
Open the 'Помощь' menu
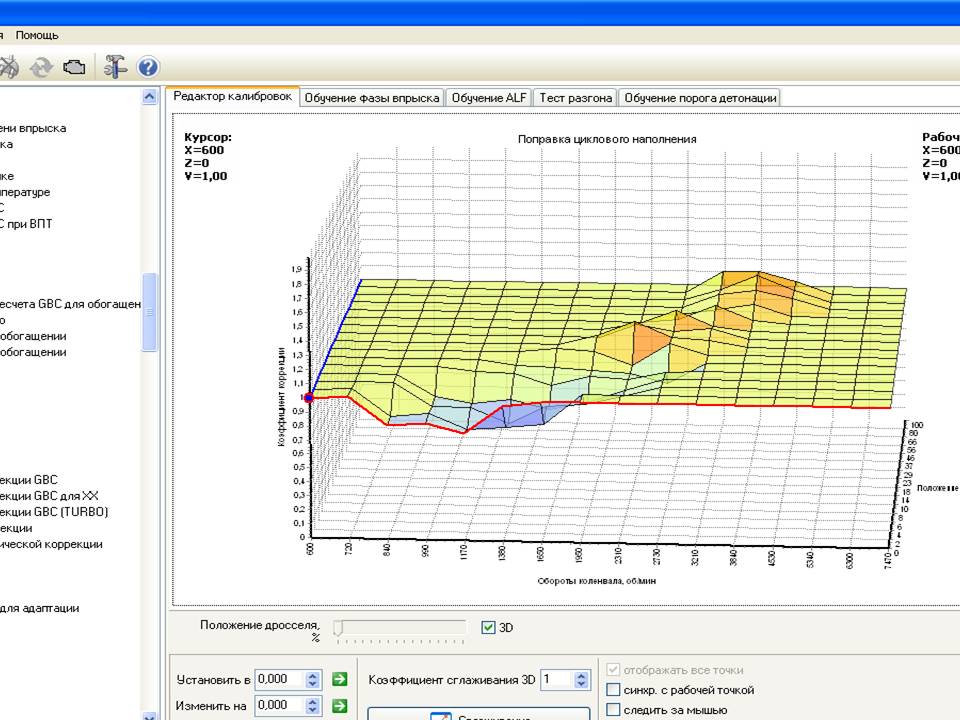coord(37,35)
